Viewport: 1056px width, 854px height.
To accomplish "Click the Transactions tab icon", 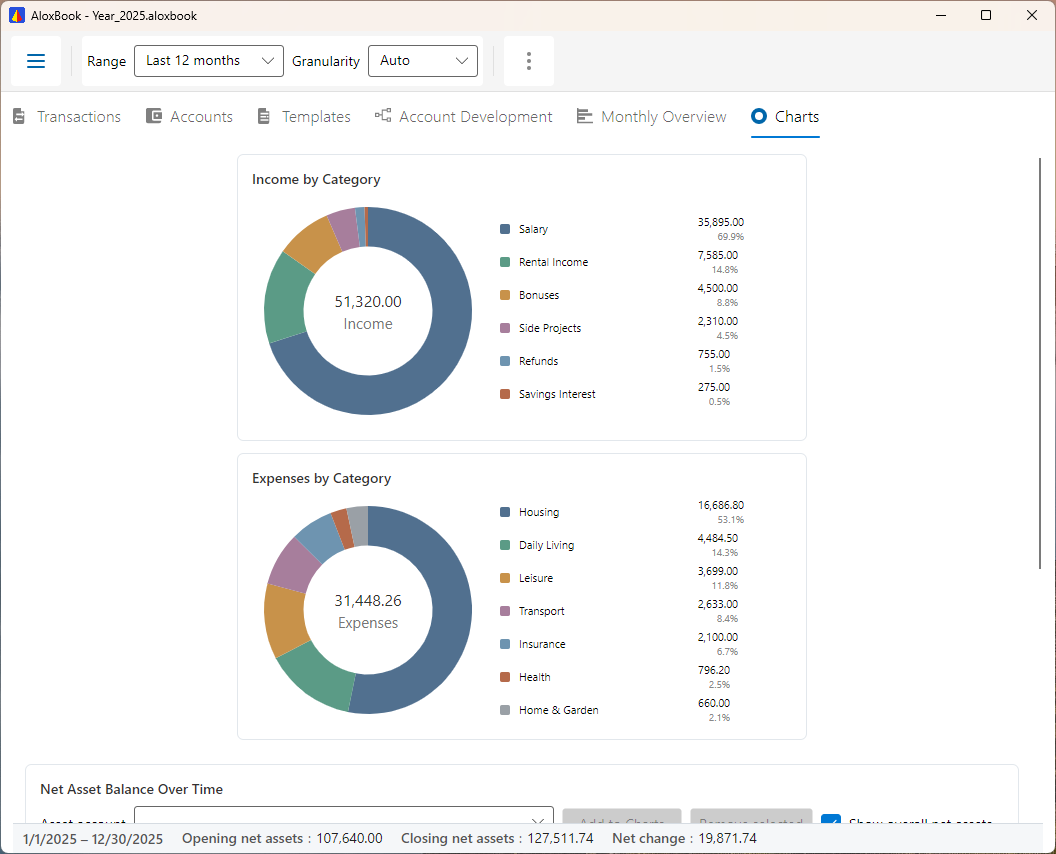I will tap(19, 117).
